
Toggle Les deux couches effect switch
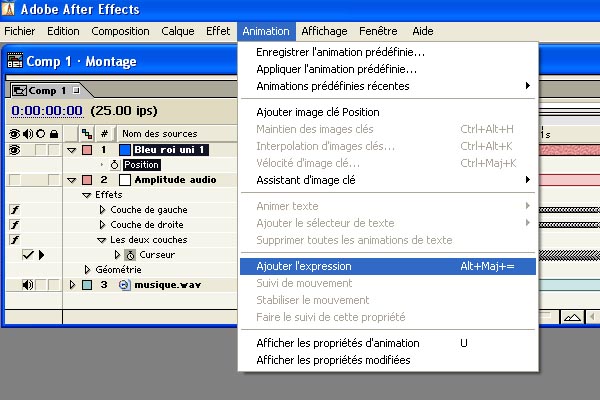pyautogui.click(x=15, y=240)
